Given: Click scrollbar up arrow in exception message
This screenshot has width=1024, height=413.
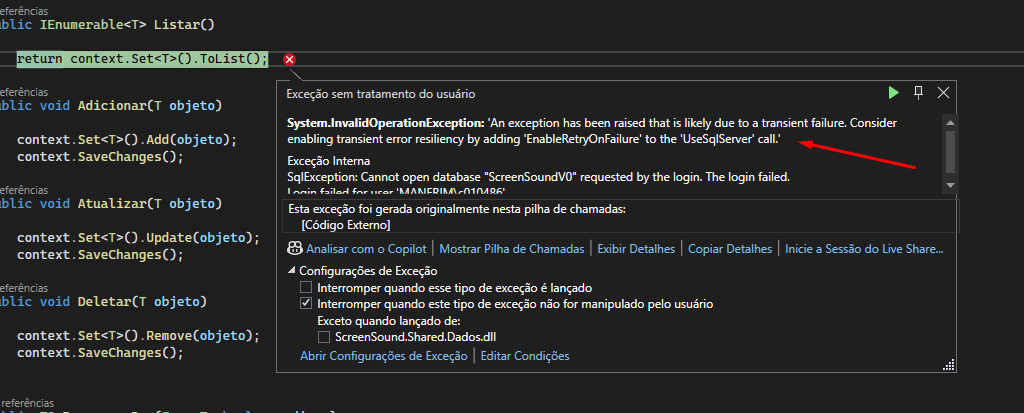Looking at the screenshot, I should pos(950,122).
